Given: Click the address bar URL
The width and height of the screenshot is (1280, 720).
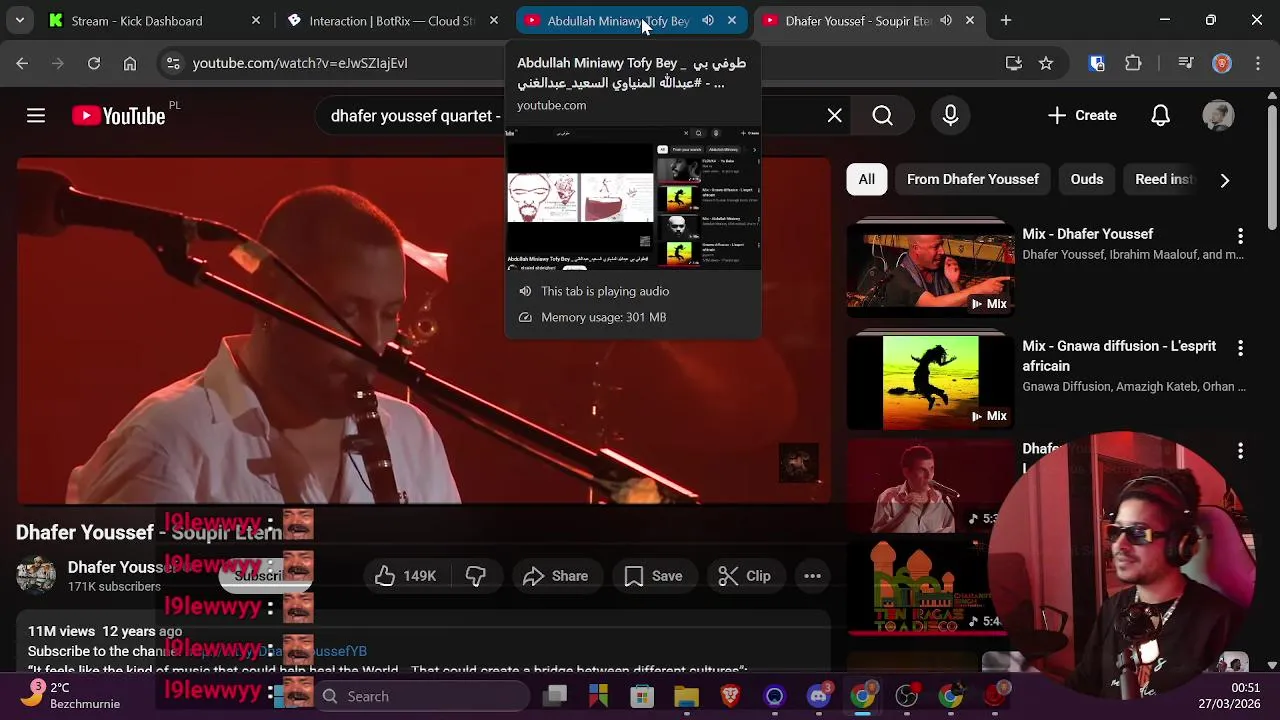Looking at the screenshot, I should [300, 63].
